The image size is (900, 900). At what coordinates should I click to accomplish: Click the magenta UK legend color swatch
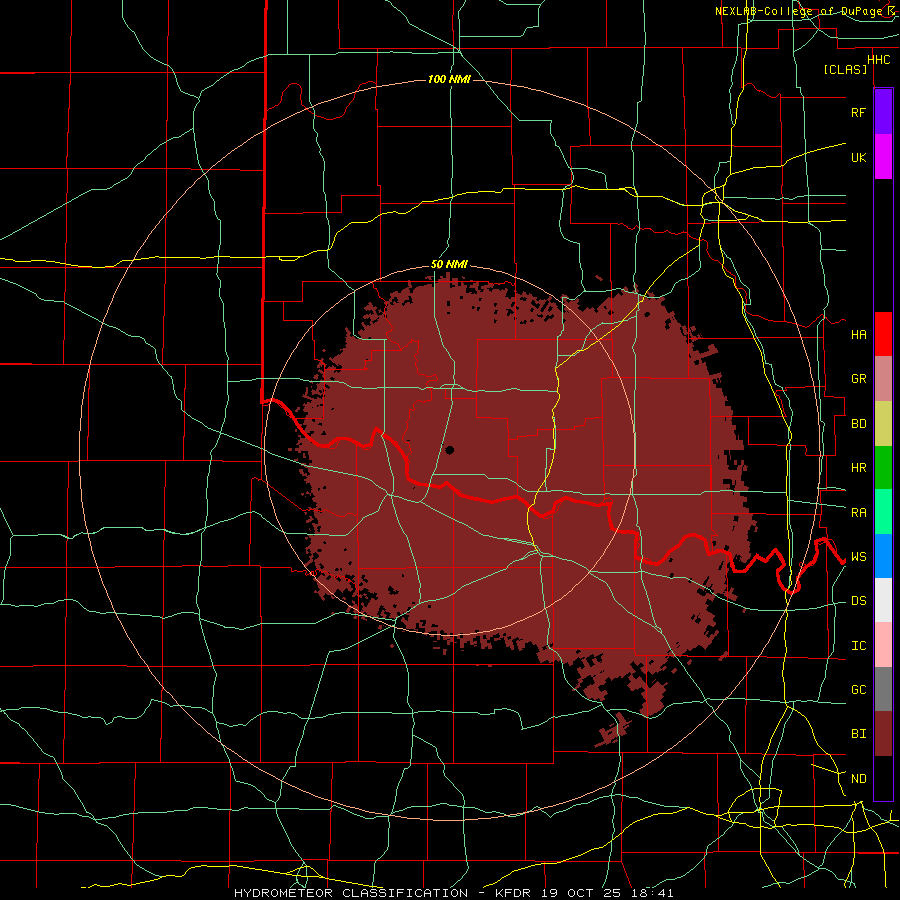coord(883,156)
